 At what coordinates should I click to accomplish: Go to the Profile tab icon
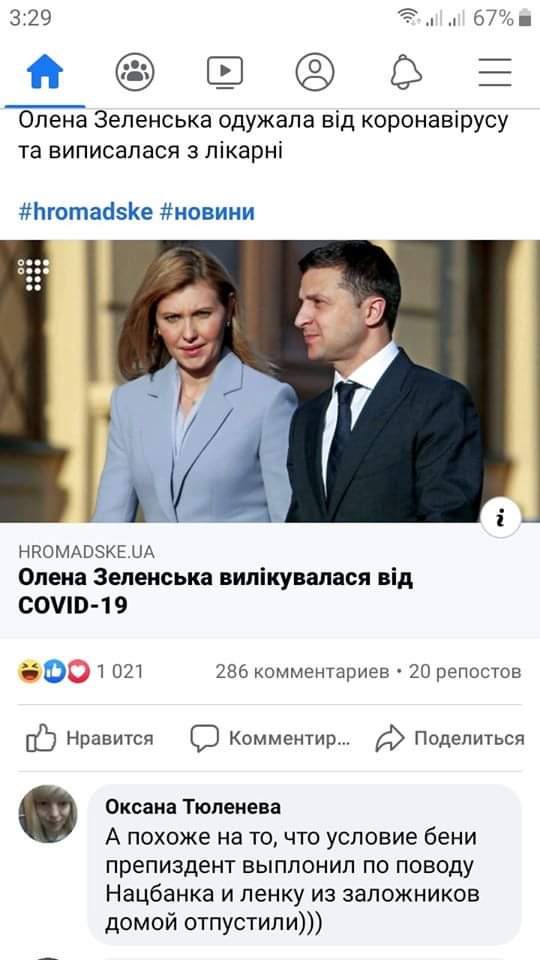click(315, 72)
